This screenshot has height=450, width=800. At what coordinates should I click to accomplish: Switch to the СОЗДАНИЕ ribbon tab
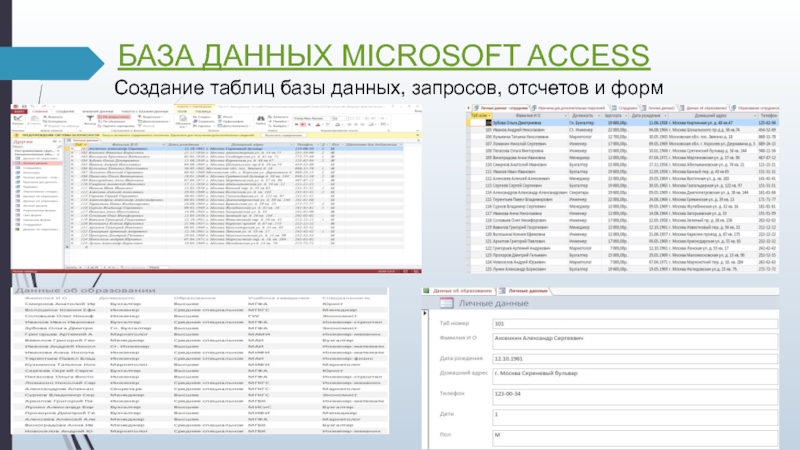(65, 111)
